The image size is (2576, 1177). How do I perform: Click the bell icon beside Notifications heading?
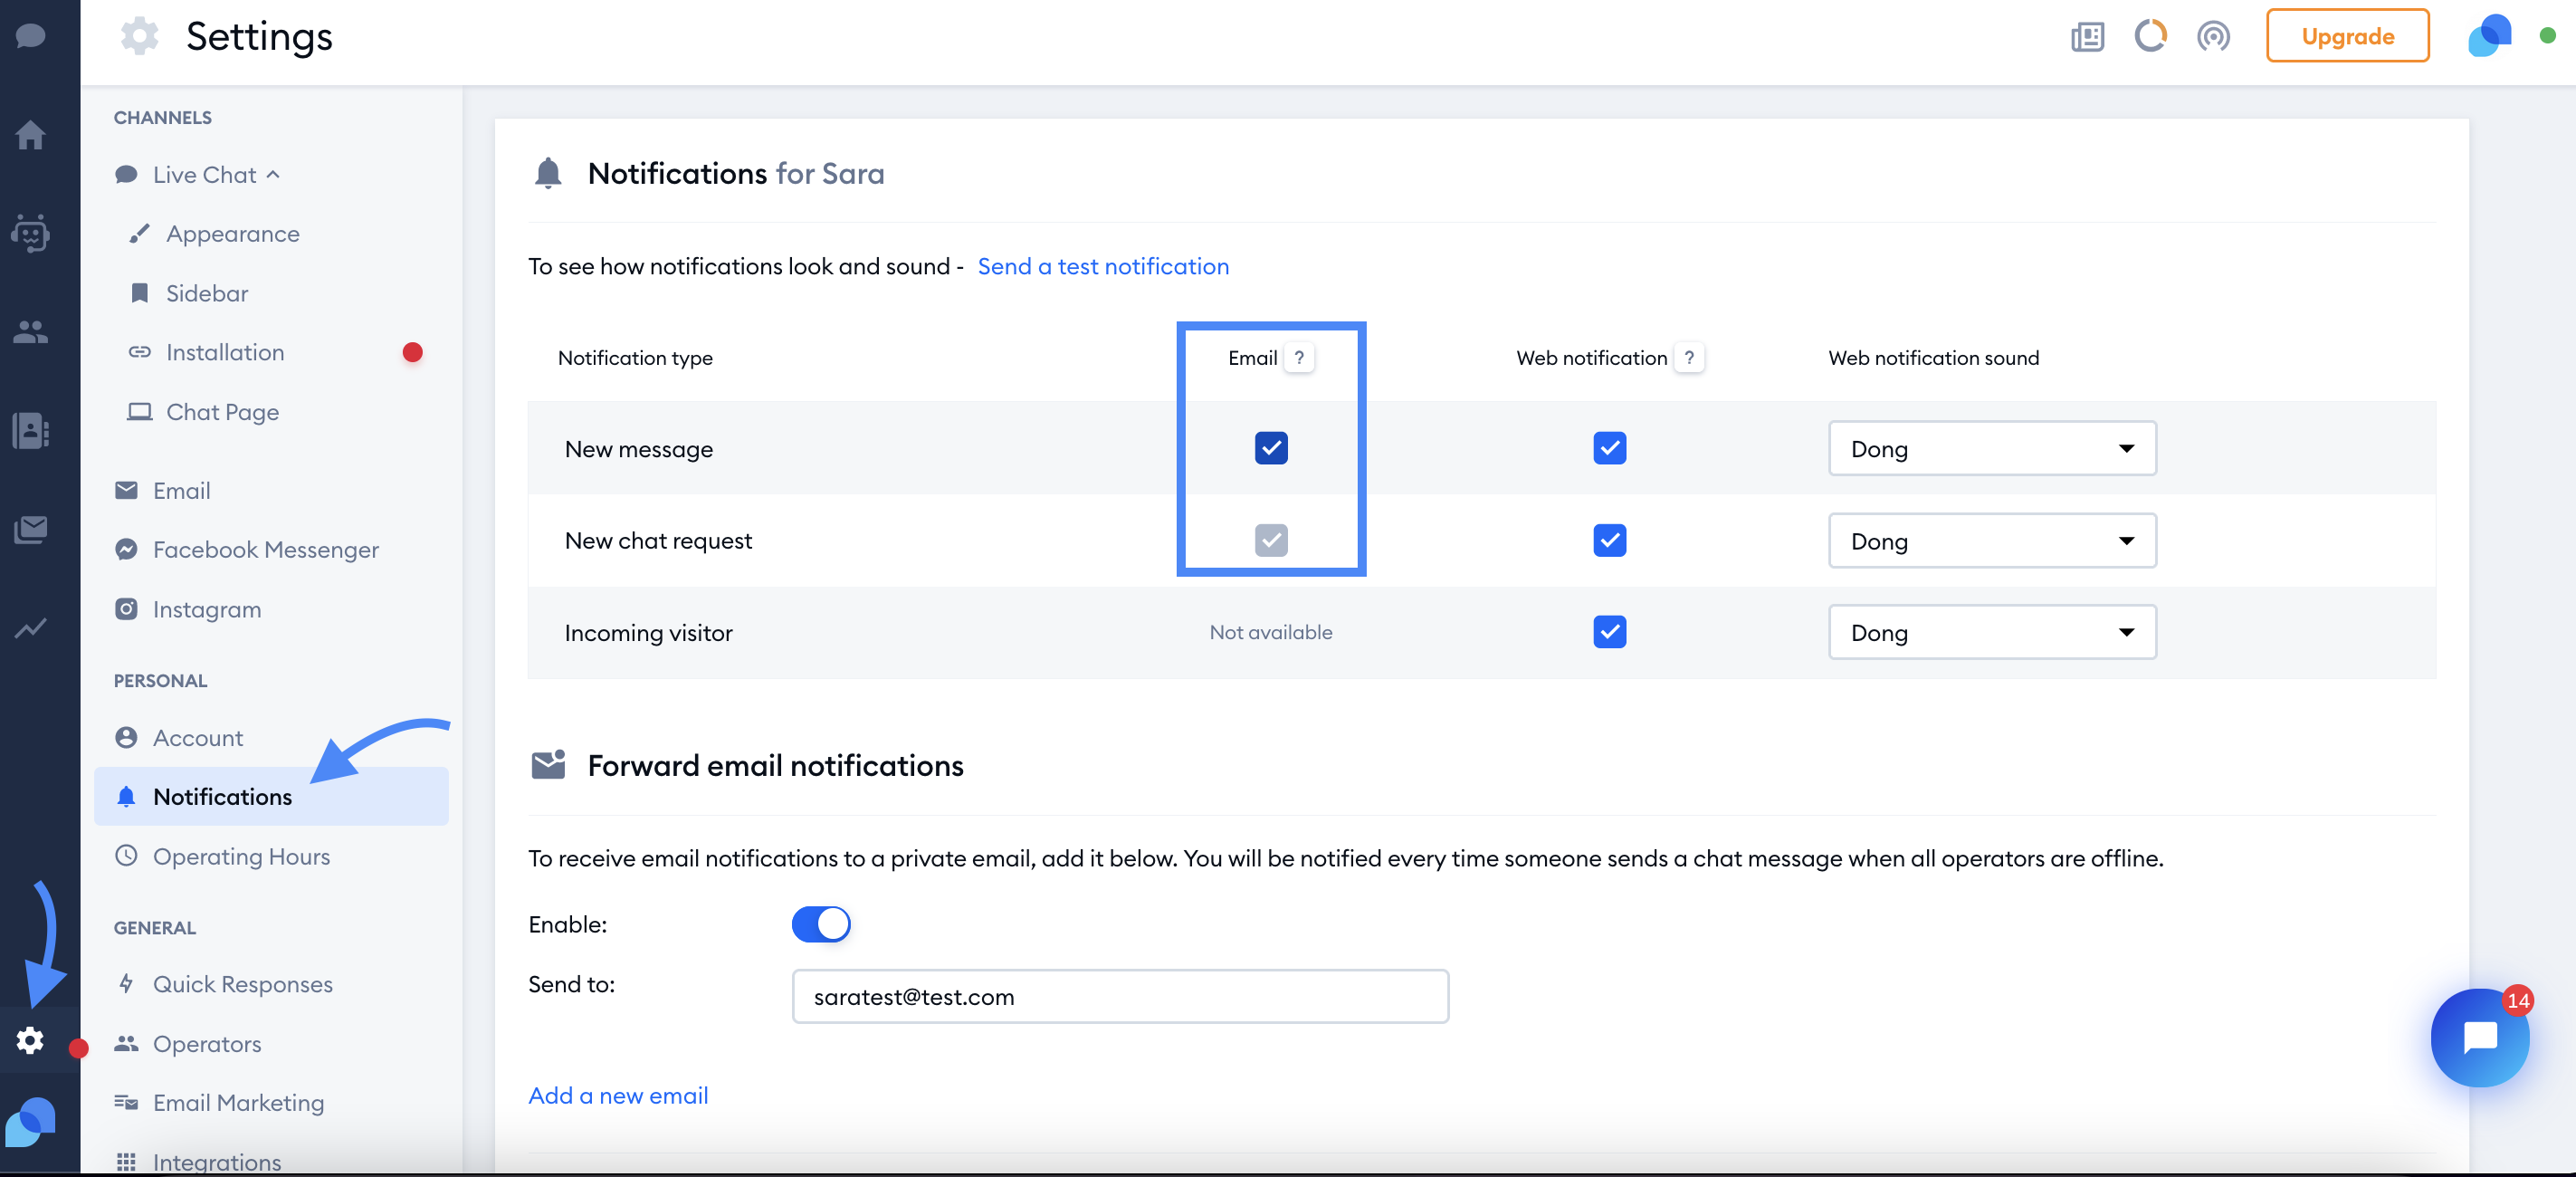[x=548, y=173]
